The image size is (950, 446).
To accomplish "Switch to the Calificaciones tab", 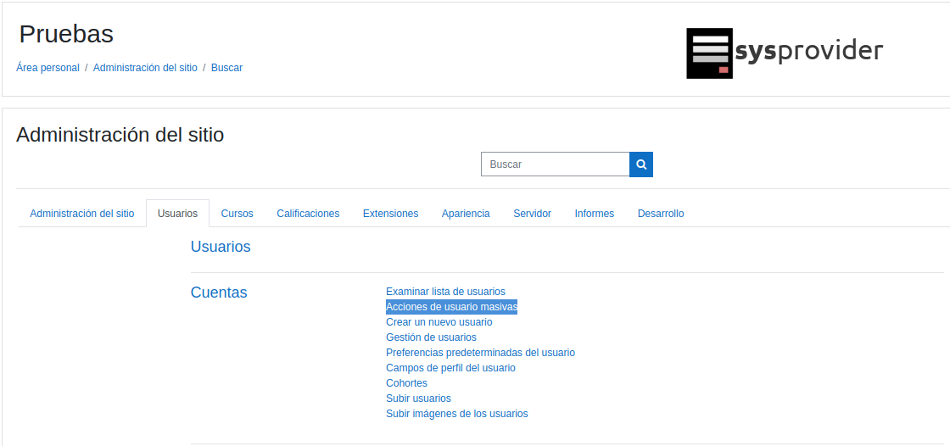I will 308,213.
